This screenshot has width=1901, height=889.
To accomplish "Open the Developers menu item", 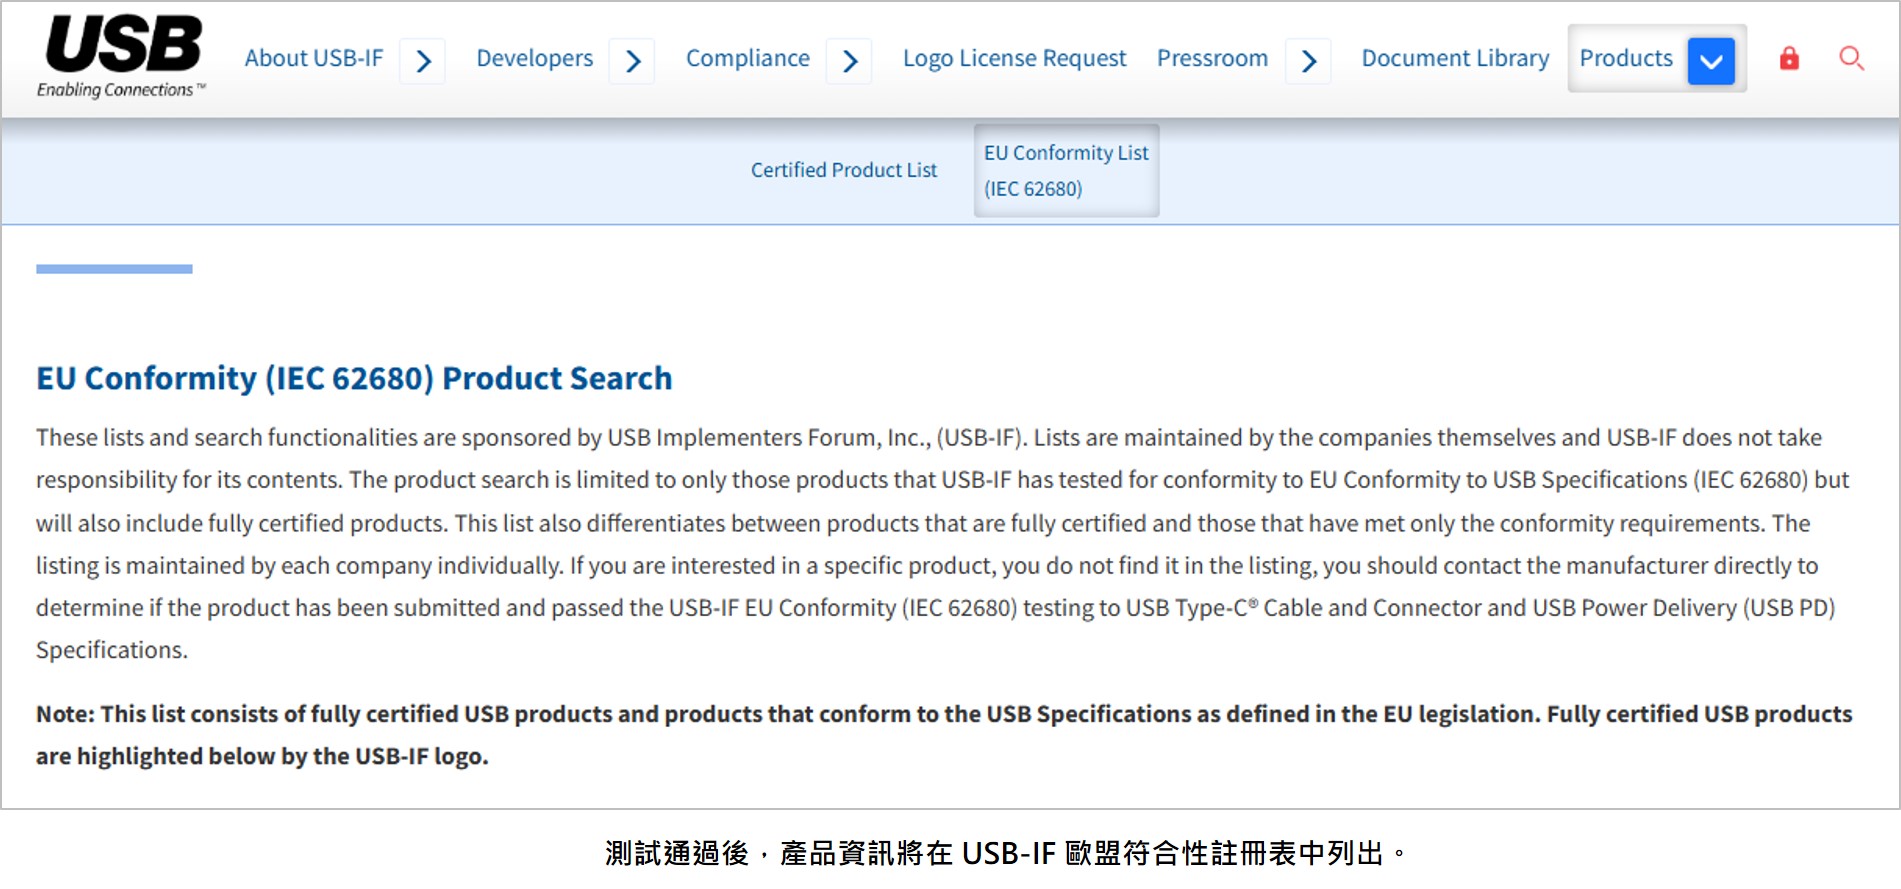I will (x=535, y=58).
